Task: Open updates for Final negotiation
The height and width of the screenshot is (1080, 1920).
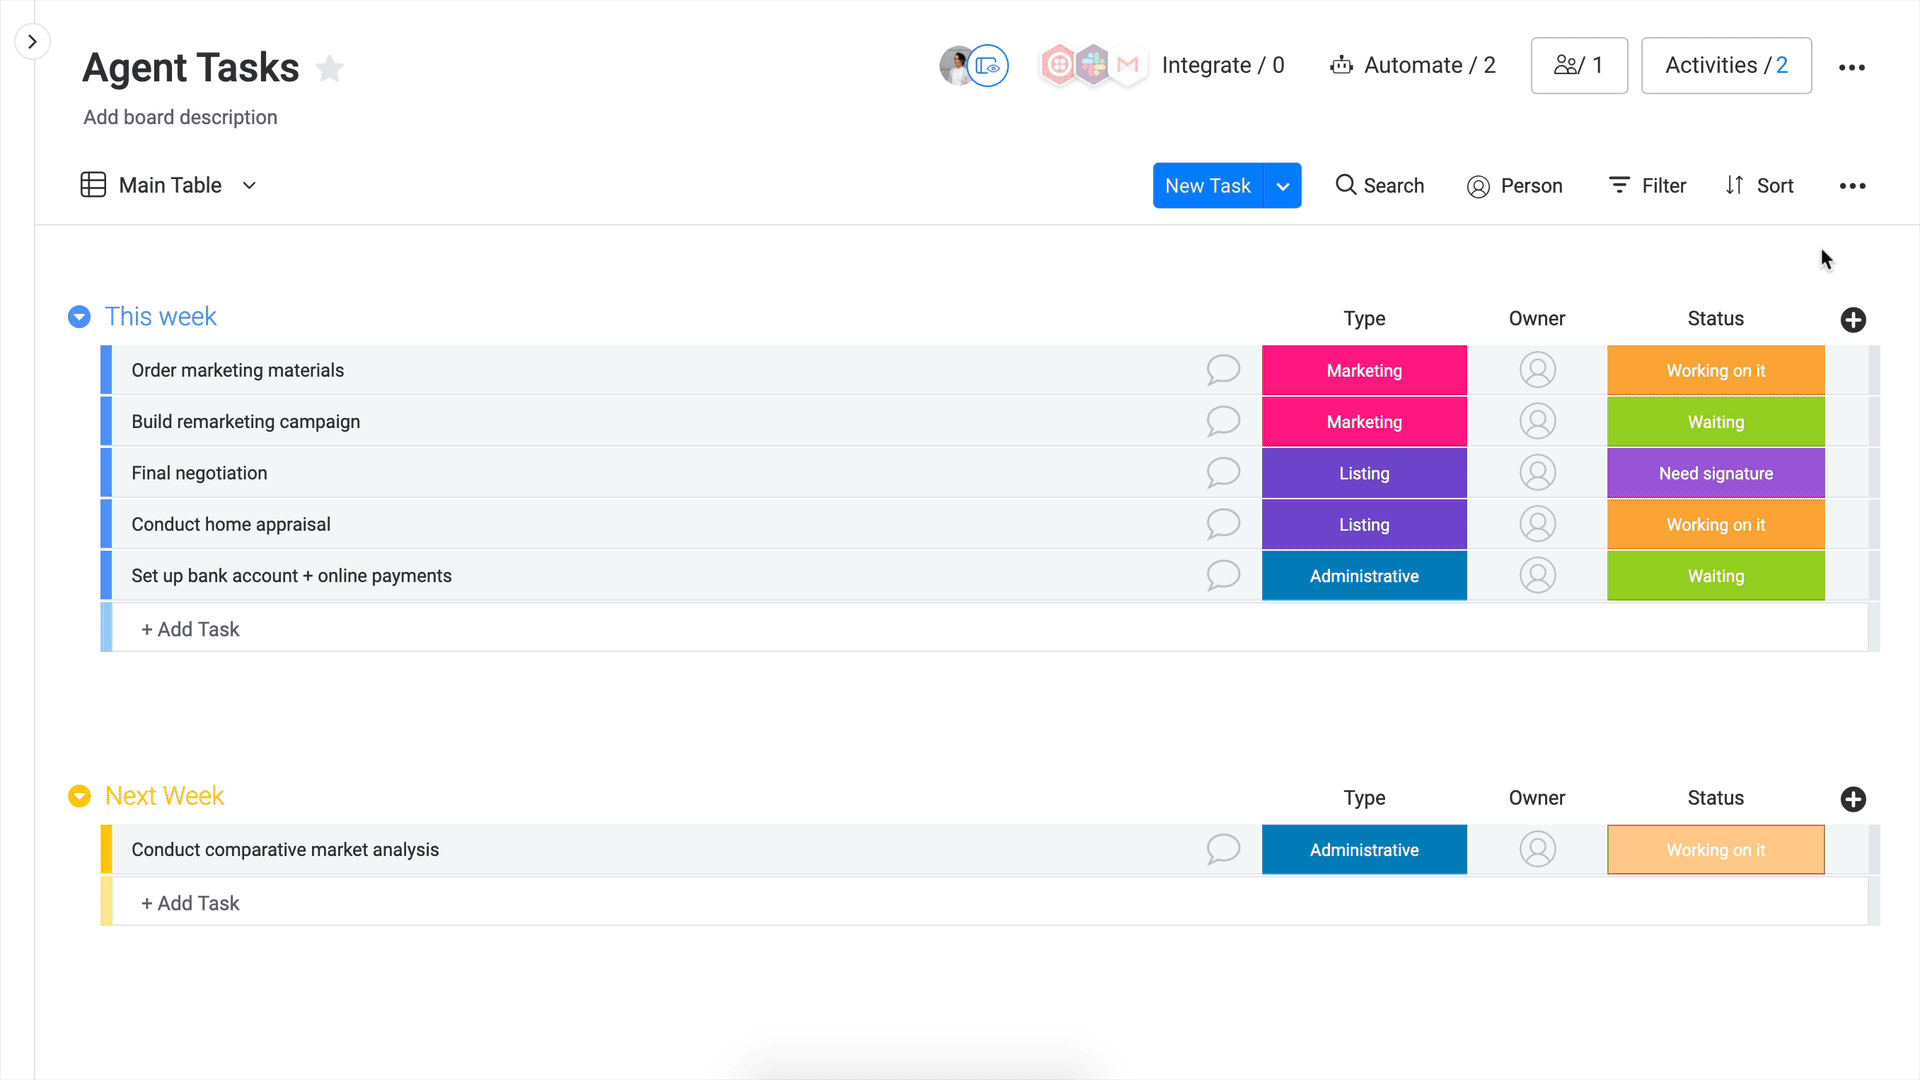Action: [x=1222, y=473]
